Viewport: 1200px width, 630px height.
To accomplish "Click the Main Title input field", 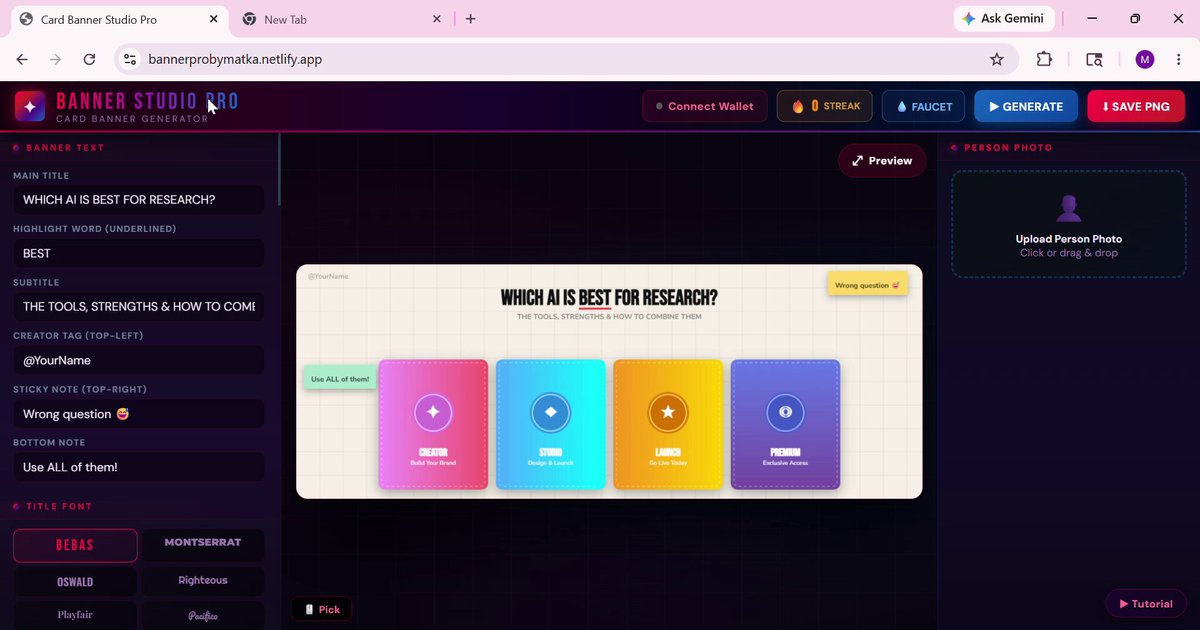I will click(x=139, y=200).
